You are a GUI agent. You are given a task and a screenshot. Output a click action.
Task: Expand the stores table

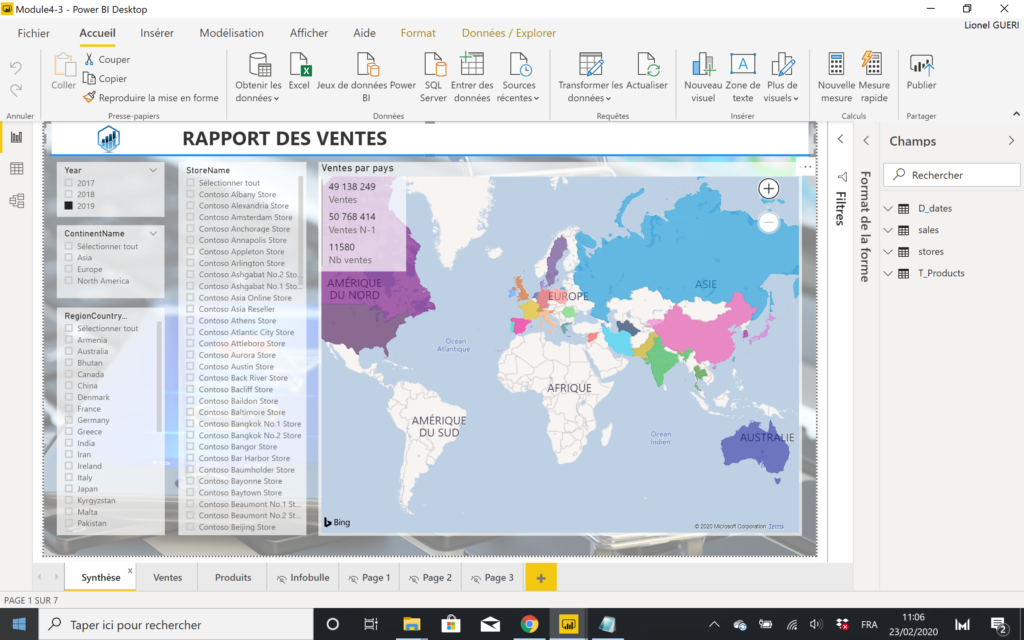tap(888, 251)
